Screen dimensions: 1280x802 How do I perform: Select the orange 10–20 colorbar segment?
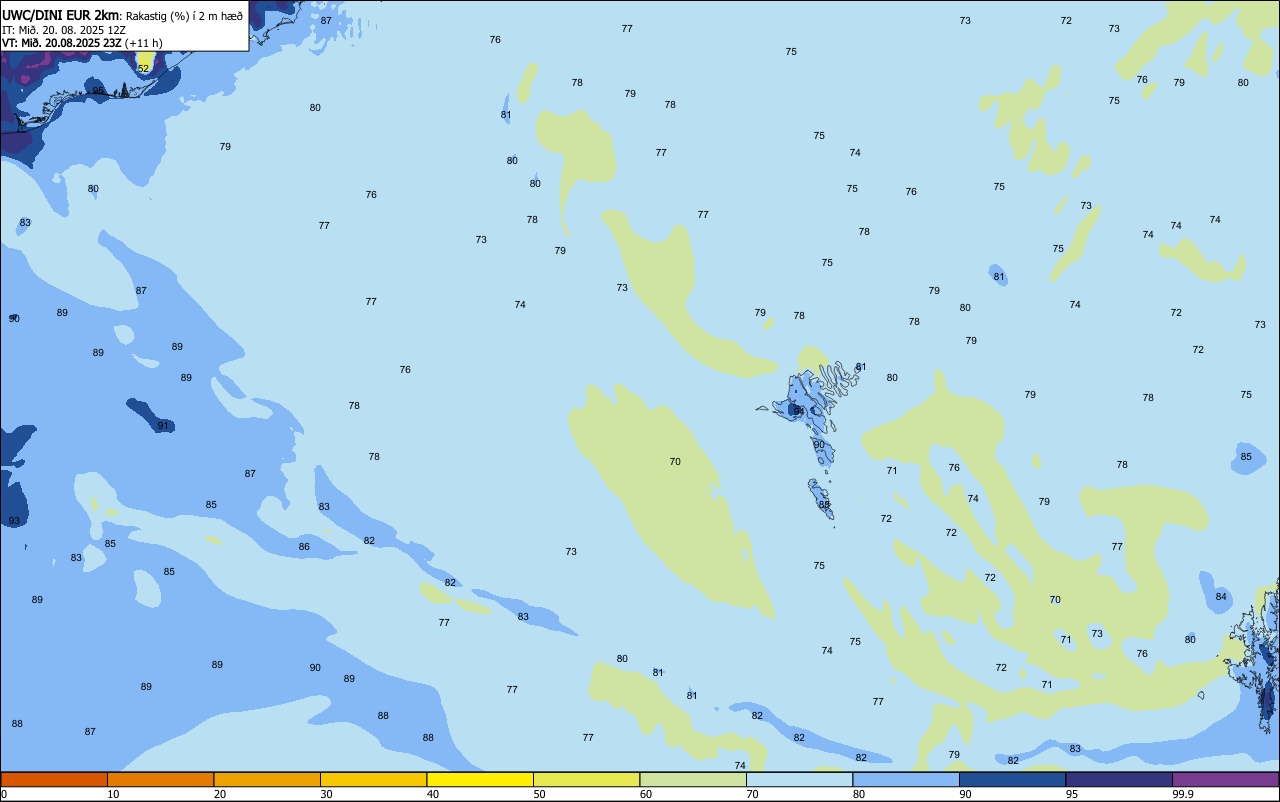pyautogui.click(x=160, y=779)
